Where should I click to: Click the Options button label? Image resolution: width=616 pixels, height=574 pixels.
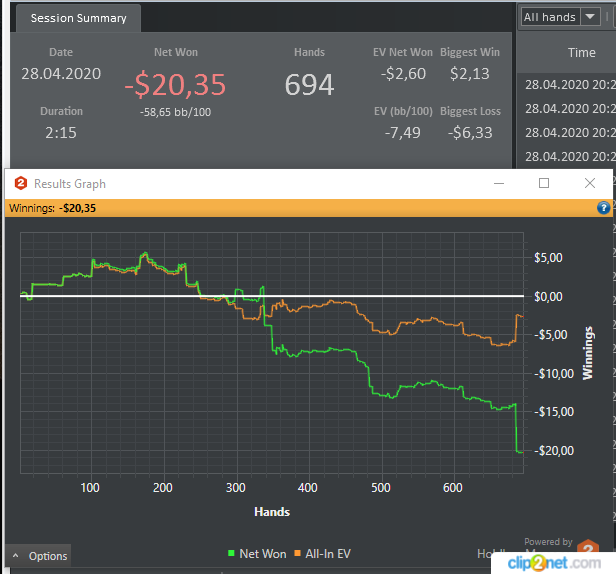click(48, 556)
